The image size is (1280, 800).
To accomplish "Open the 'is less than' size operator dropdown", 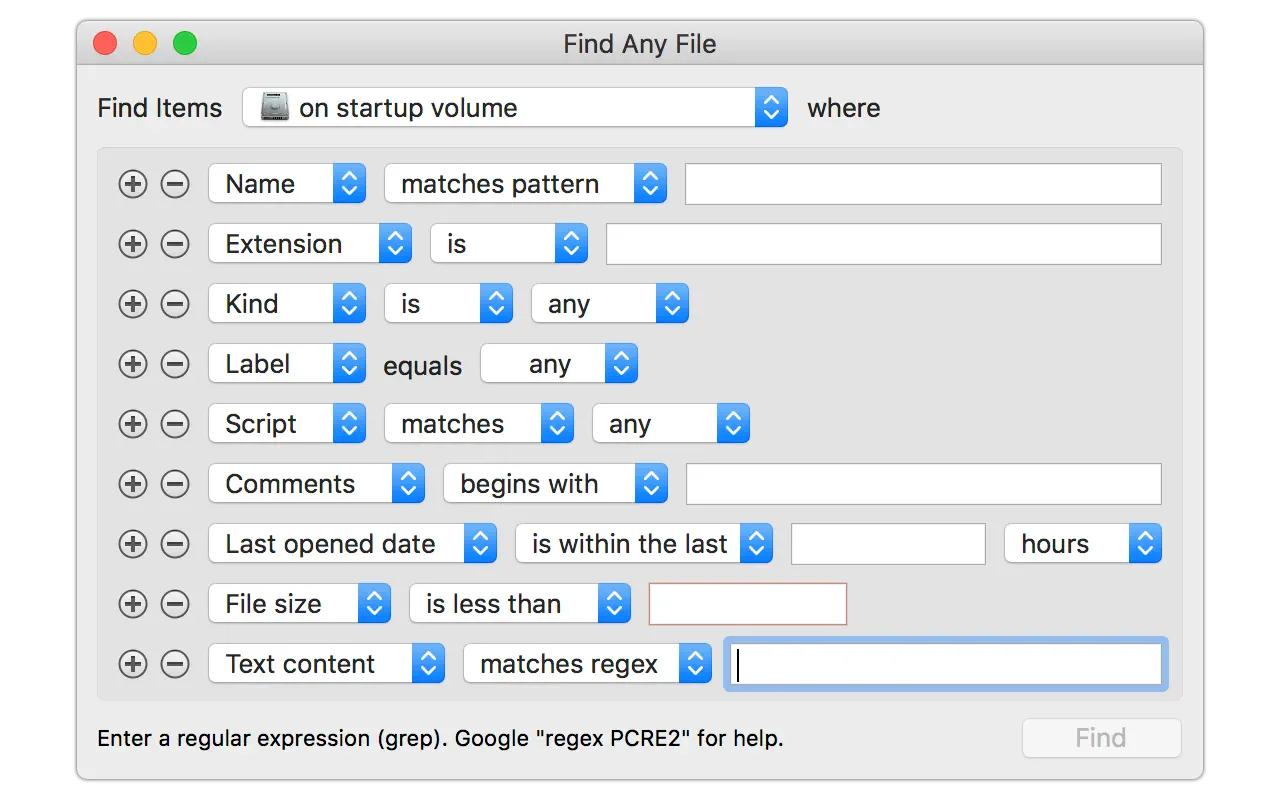I will 520,604.
